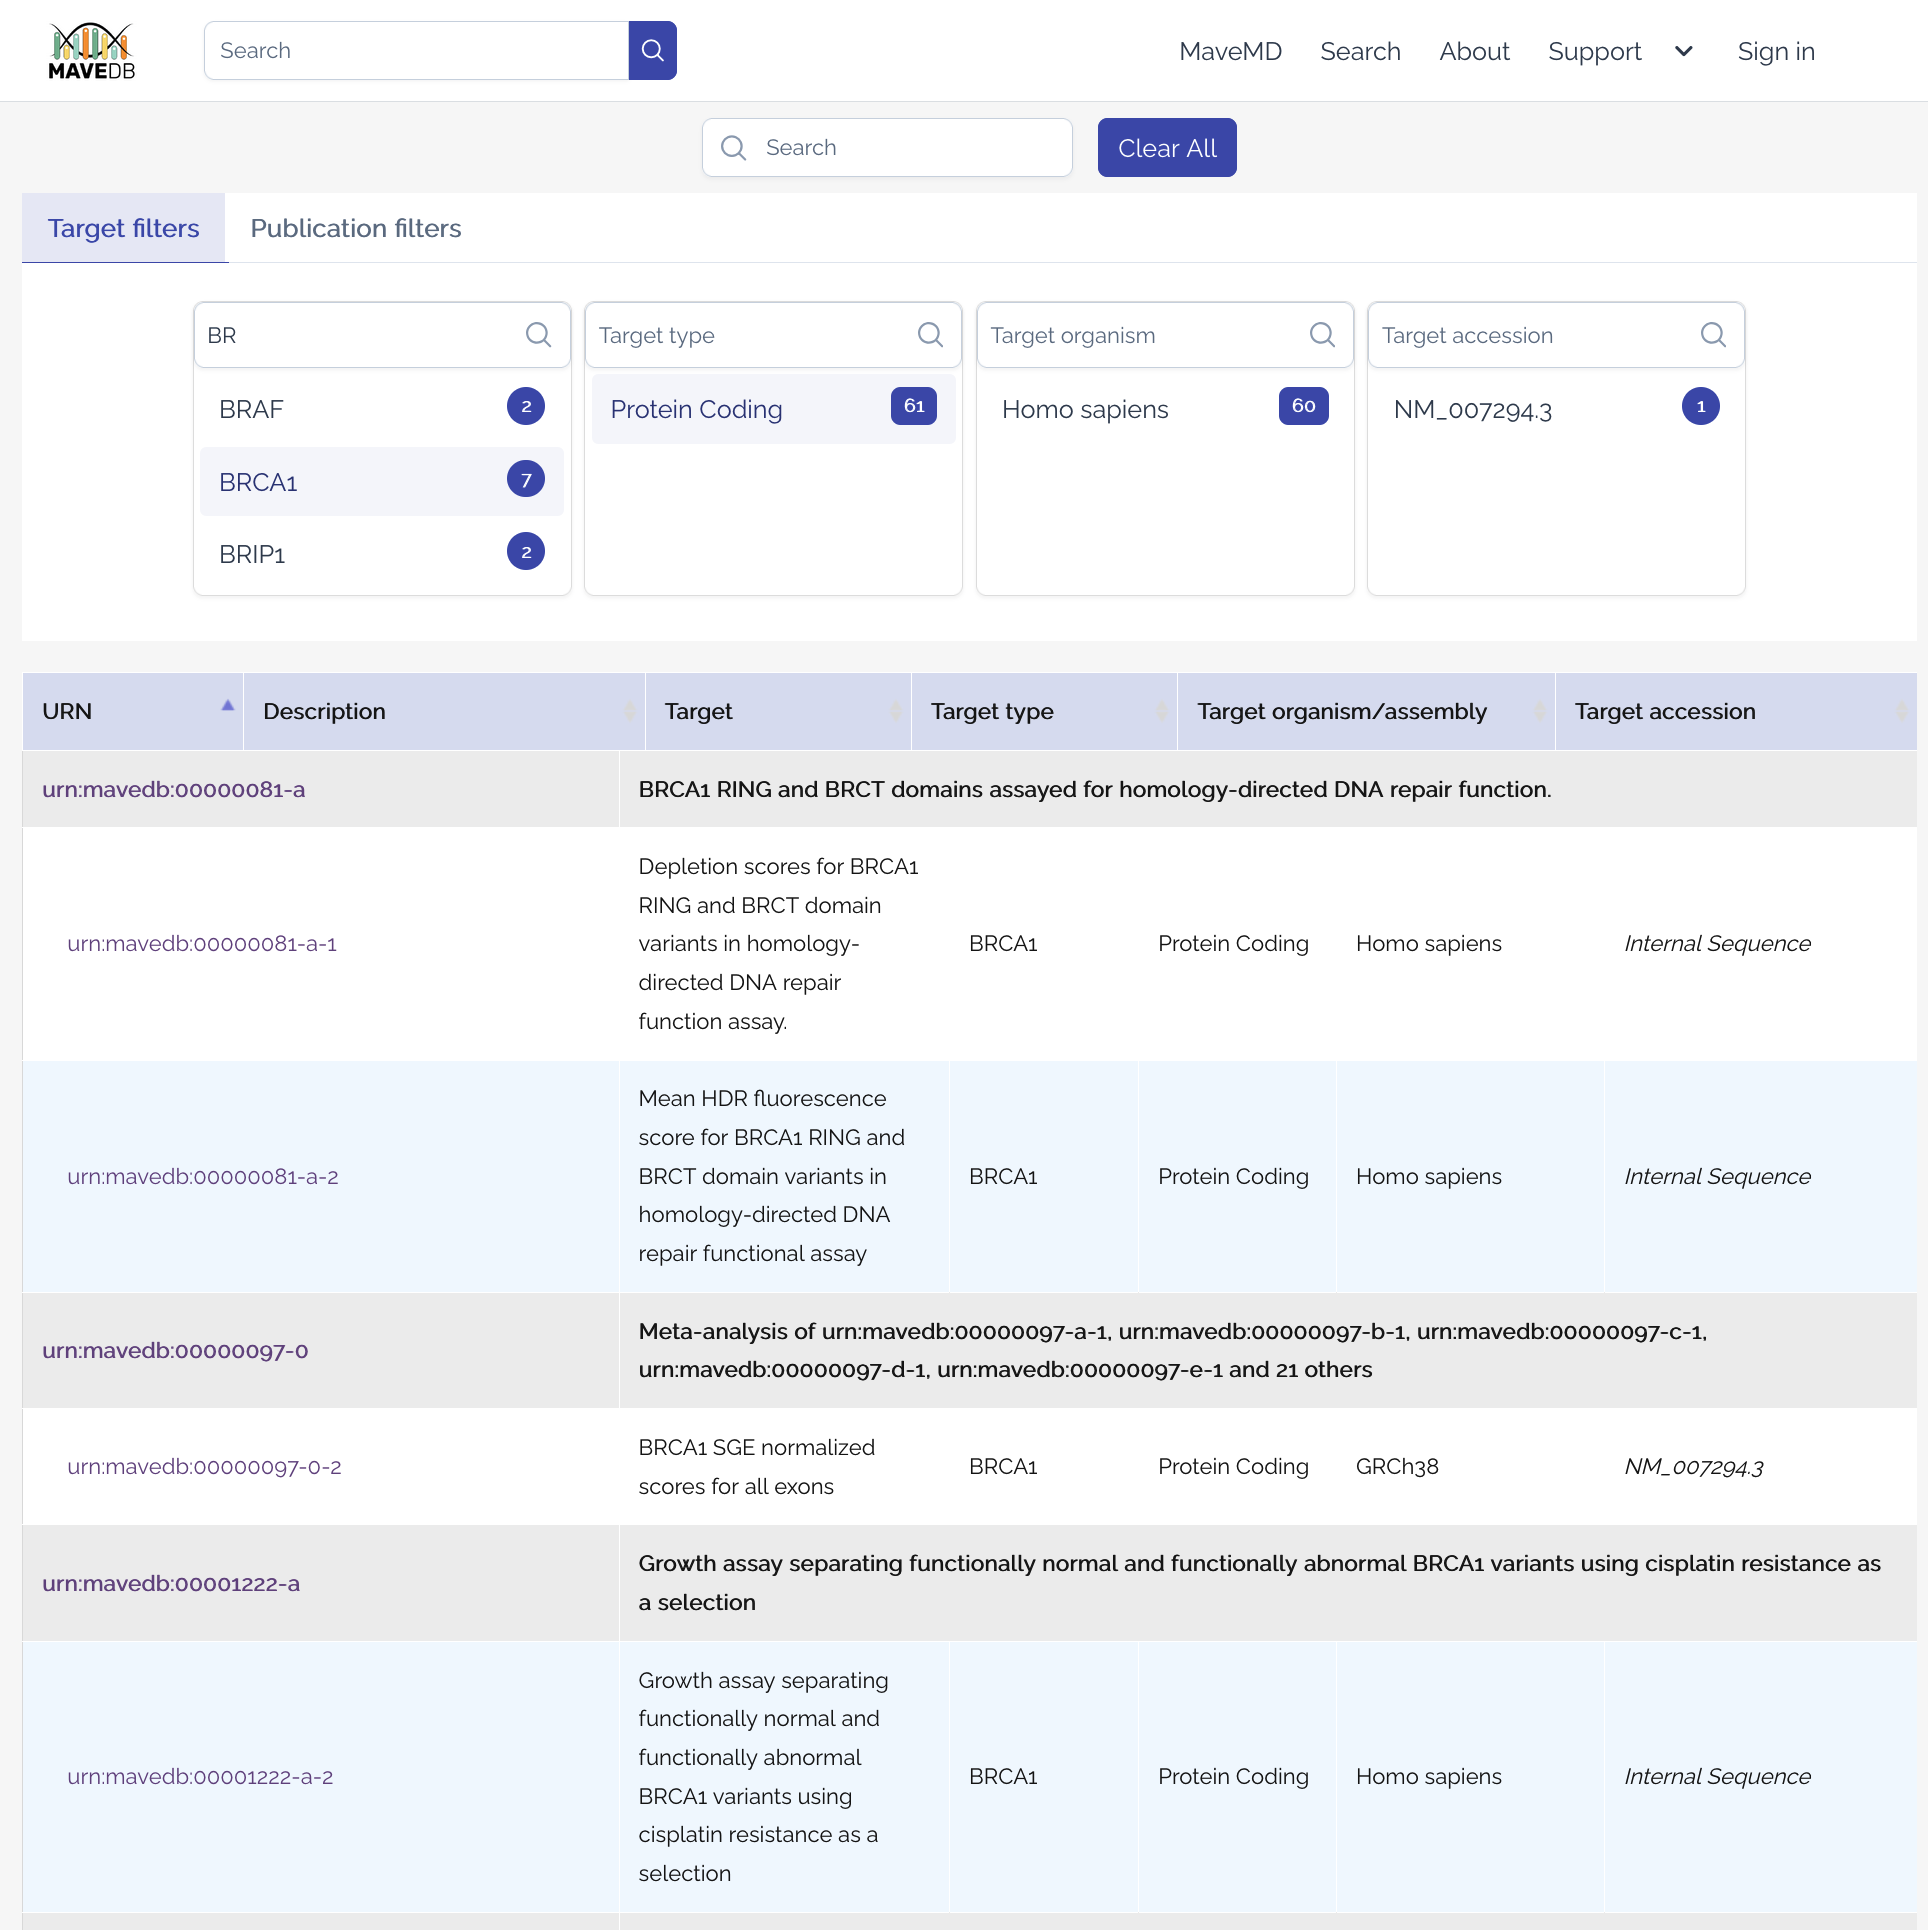Expand the Support dropdown chevron
Viewport: 1928px width, 1930px height.
point(1684,51)
